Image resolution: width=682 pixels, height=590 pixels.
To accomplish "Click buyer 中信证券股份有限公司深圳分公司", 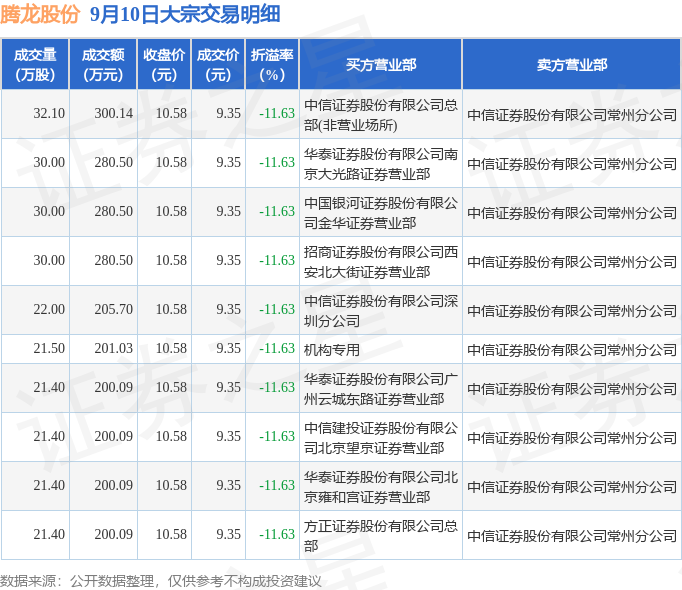I will coord(381,311).
